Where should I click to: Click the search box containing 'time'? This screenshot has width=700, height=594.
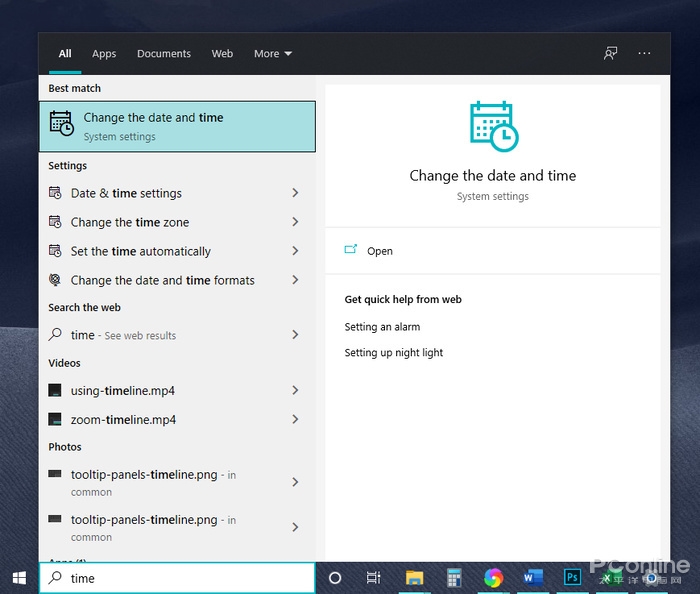click(x=180, y=578)
